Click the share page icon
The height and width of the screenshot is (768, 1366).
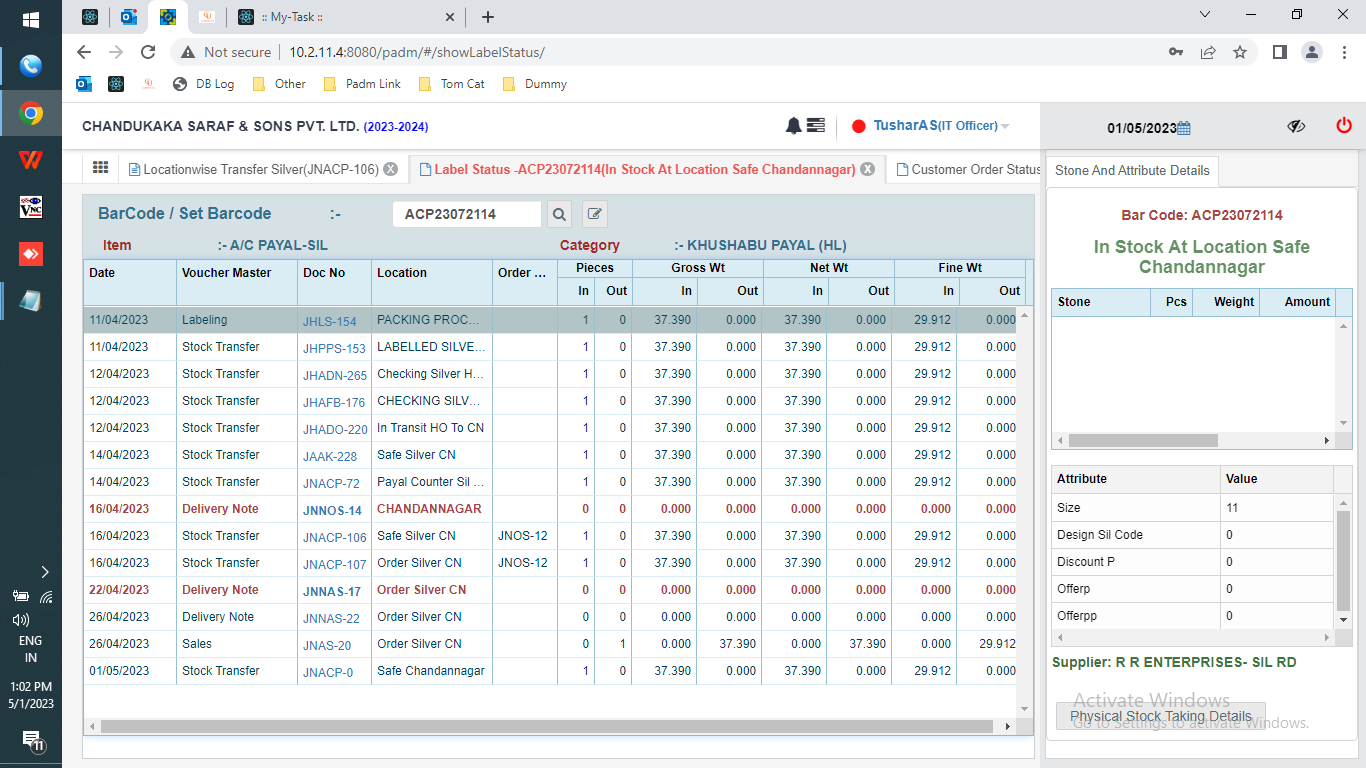click(x=1208, y=52)
